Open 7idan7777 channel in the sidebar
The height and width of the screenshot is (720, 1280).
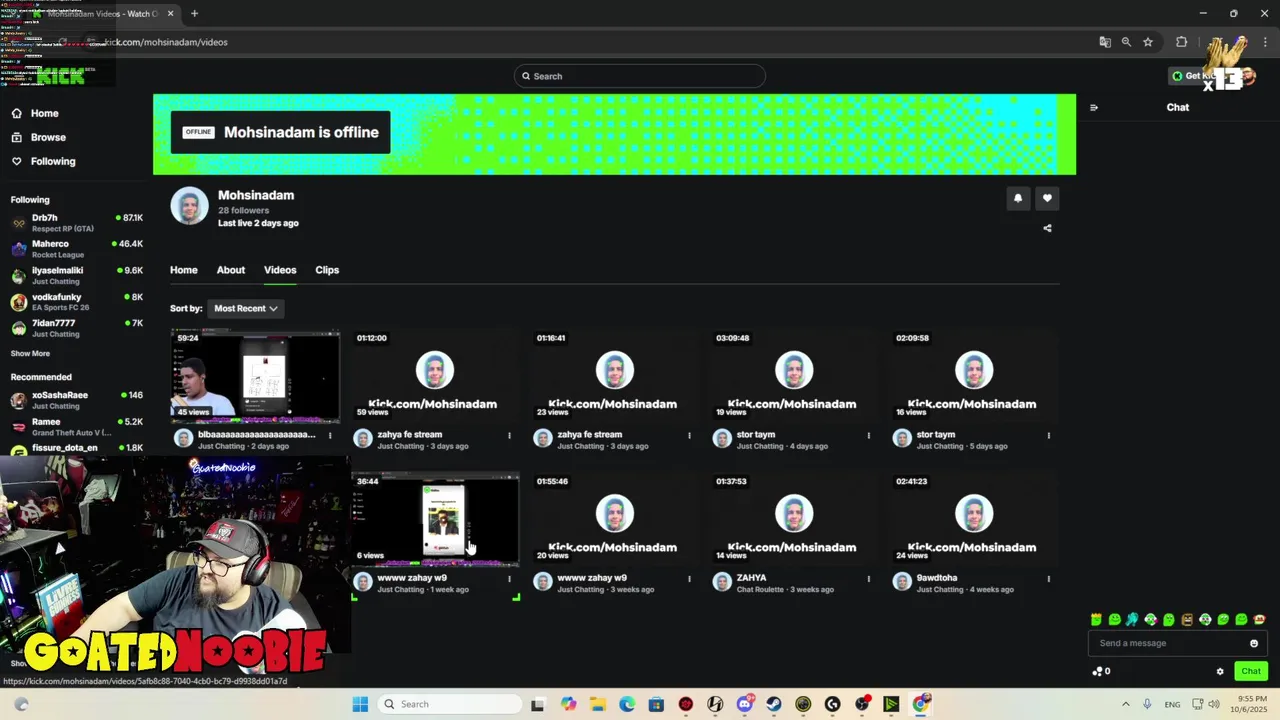tap(76, 328)
